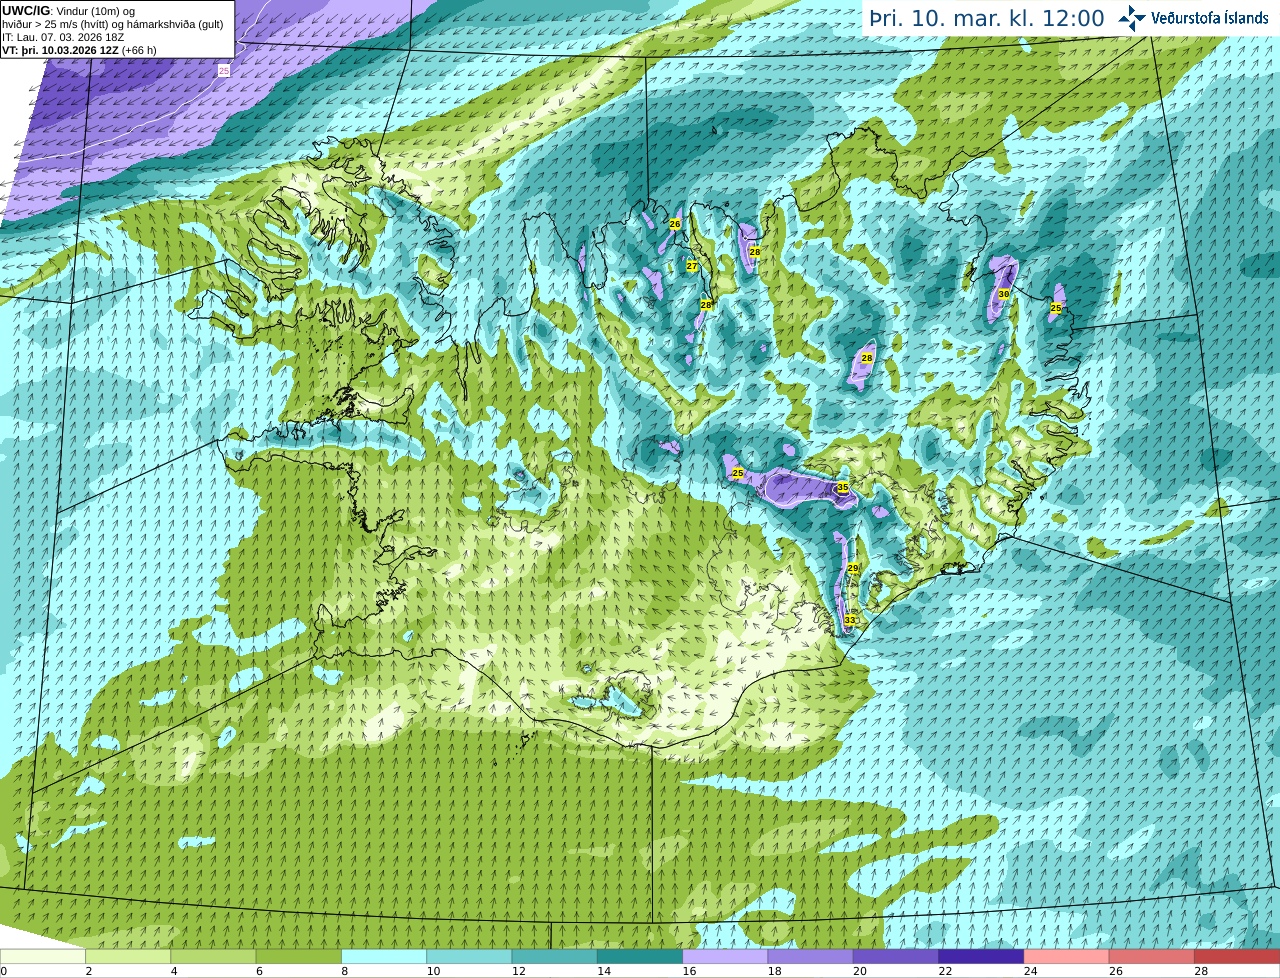Screen dimensions: 1280x978
Task: Click the yellow gust marker labeled 27
Action: [x=692, y=266]
